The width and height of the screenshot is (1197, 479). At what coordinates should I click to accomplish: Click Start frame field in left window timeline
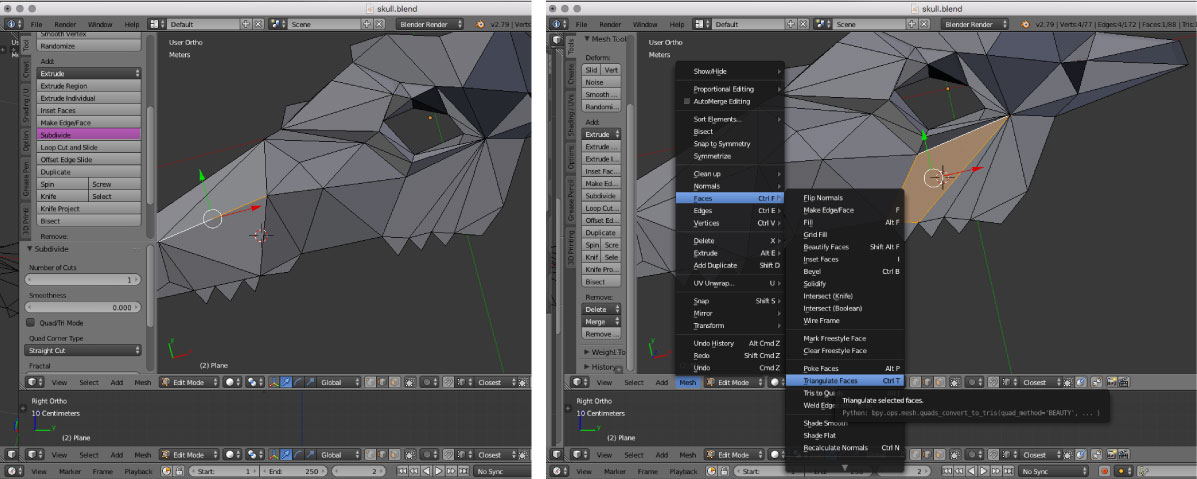224,471
